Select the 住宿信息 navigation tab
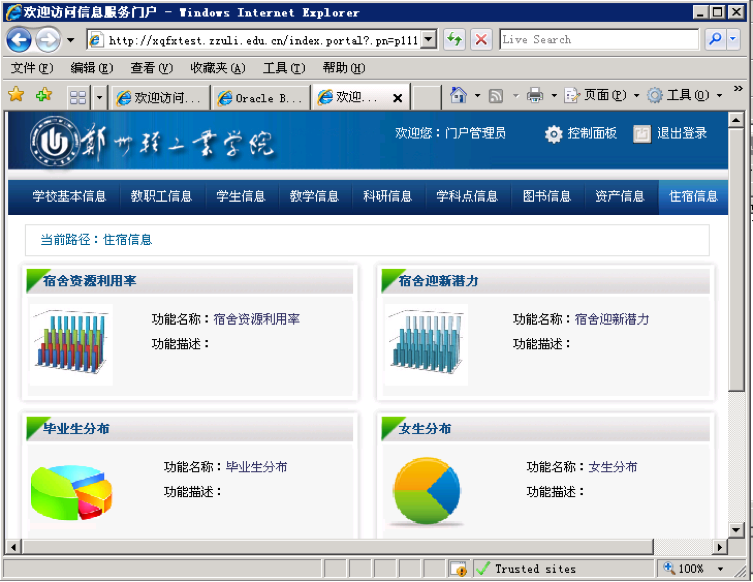The height and width of the screenshot is (582, 753). pos(693,196)
